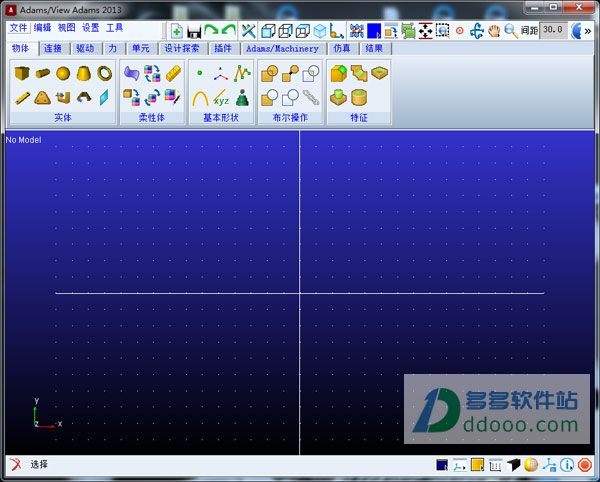Activate the hand Pan tool
The height and width of the screenshot is (482, 600).
click(x=494, y=31)
